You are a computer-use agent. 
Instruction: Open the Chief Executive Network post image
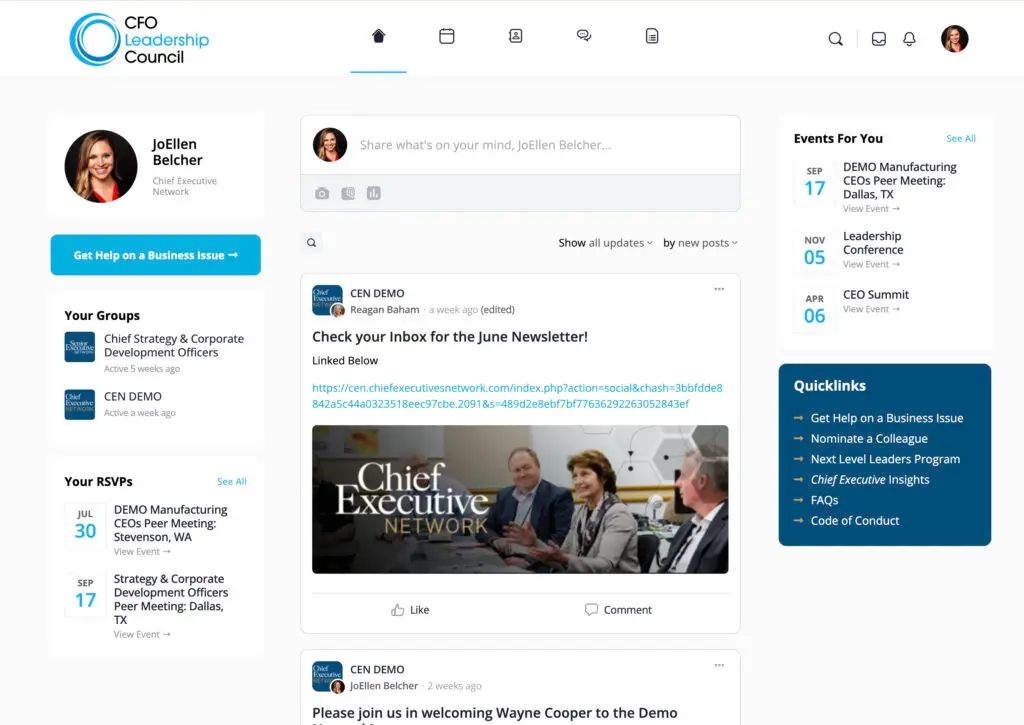(520, 500)
